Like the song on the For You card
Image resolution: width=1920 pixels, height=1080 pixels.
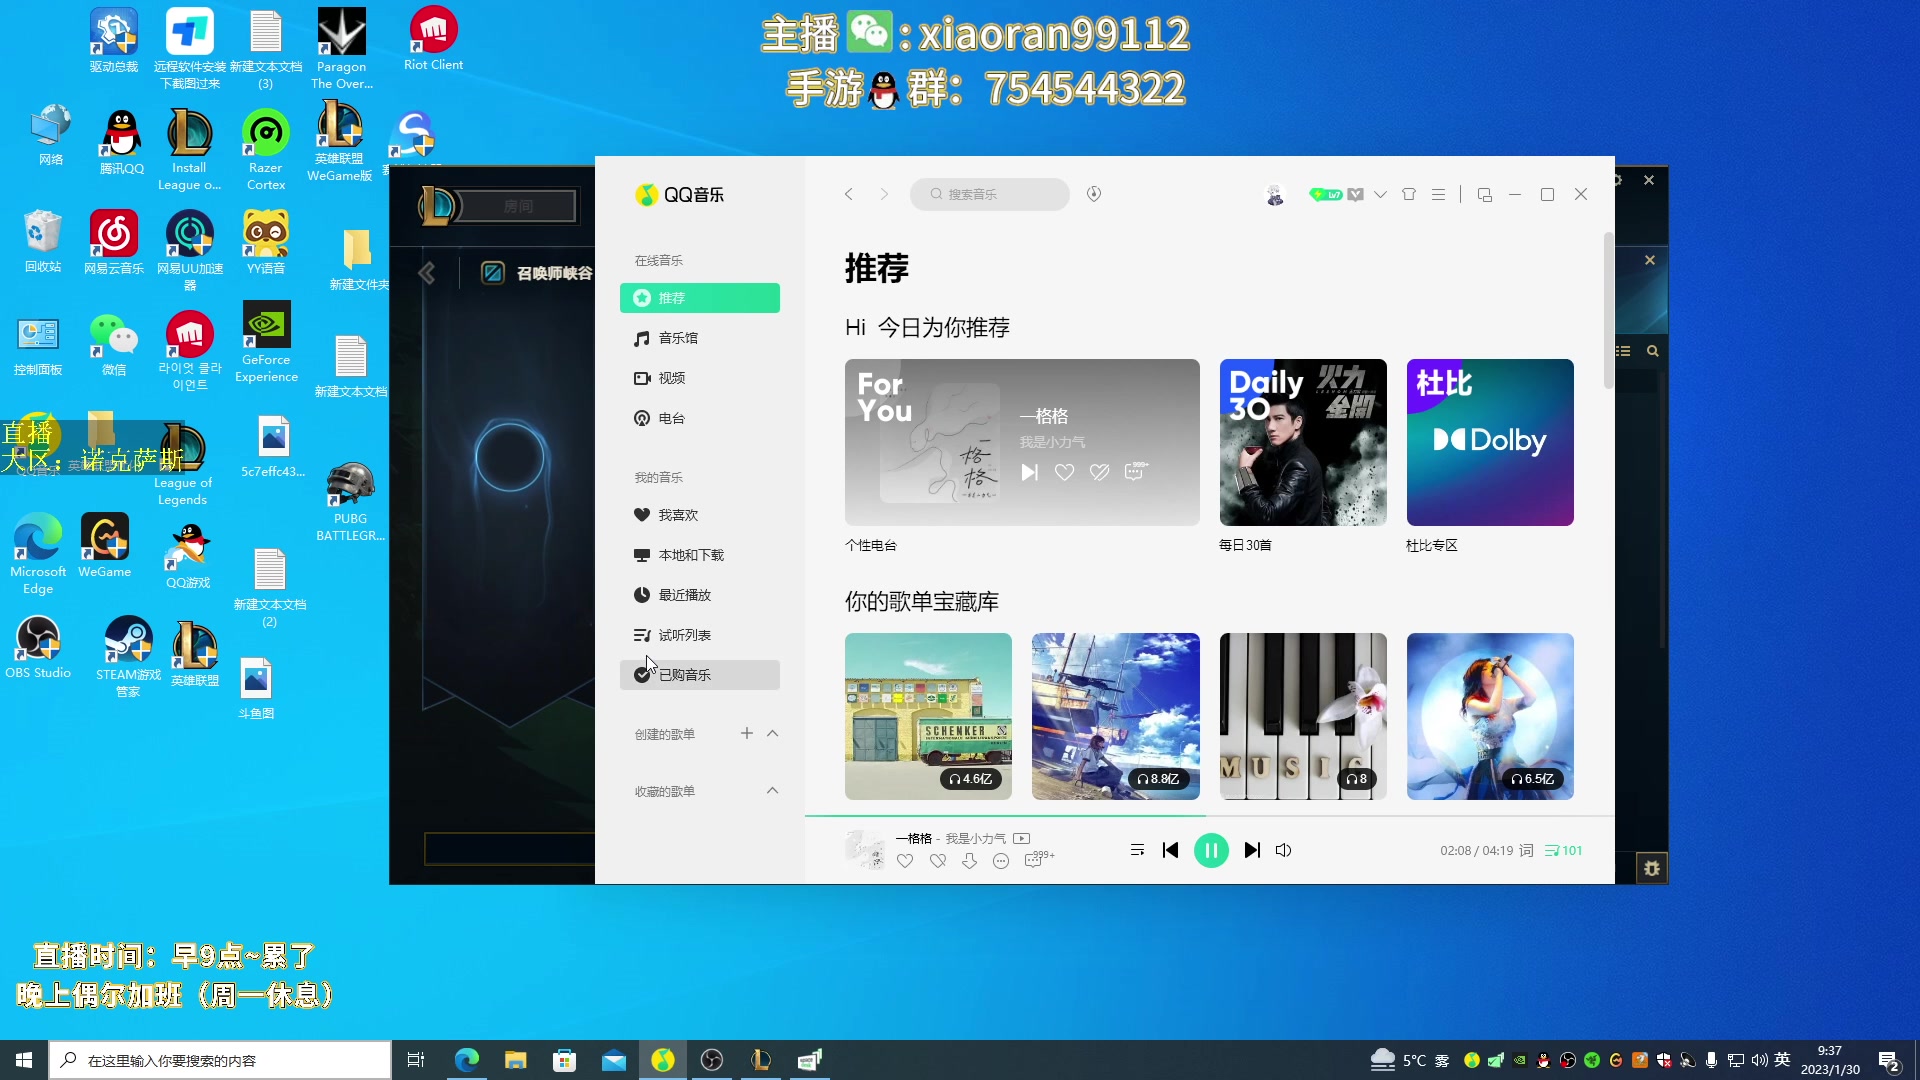[x=1064, y=472]
